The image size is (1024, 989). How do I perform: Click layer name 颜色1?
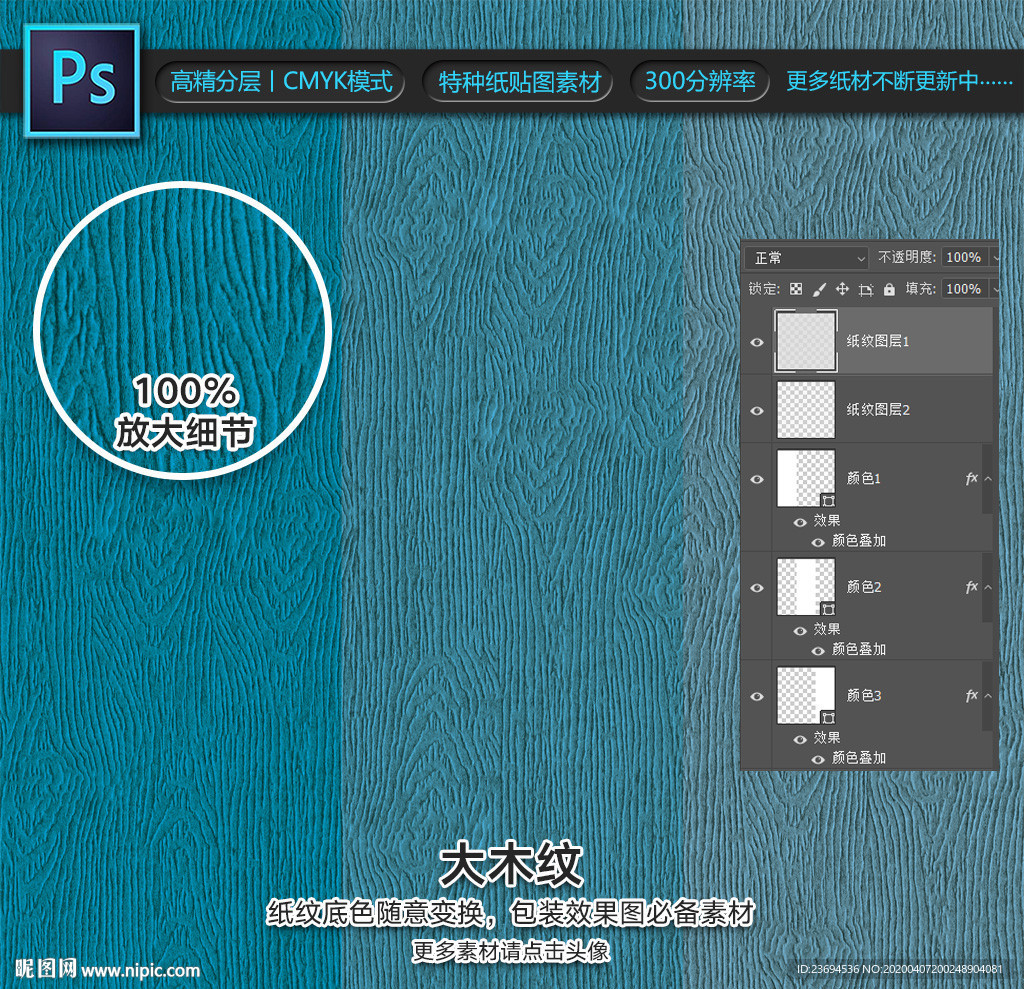coord(863,478)
